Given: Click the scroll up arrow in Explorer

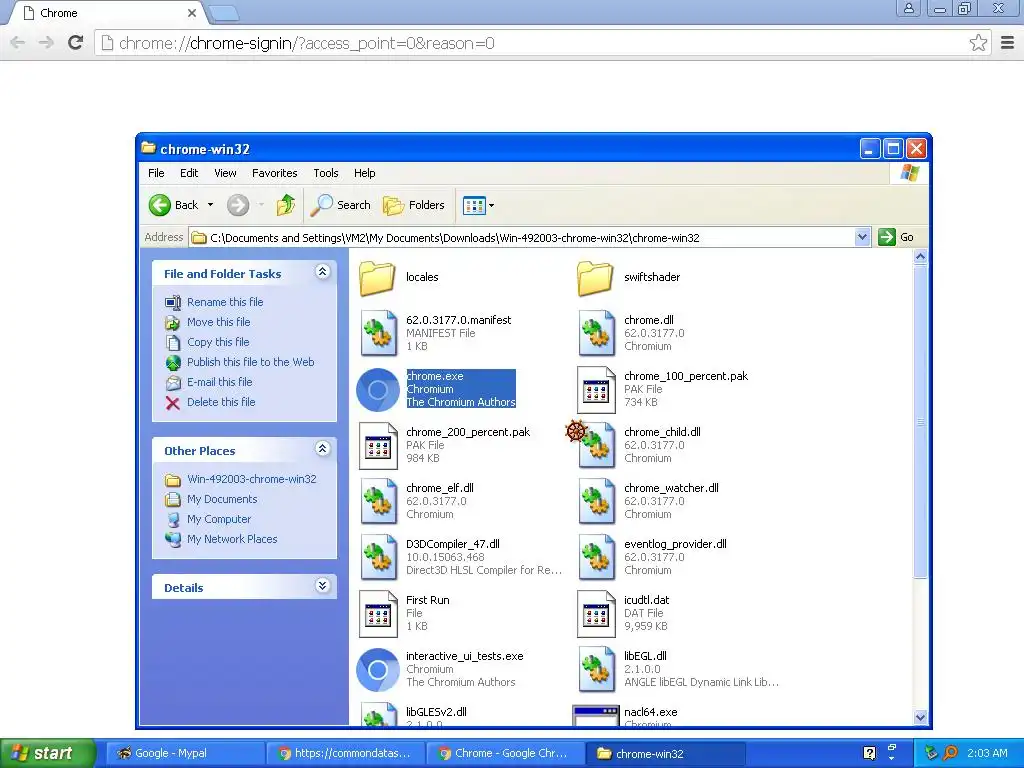Looking at the screenshot, I should [920, 257].
